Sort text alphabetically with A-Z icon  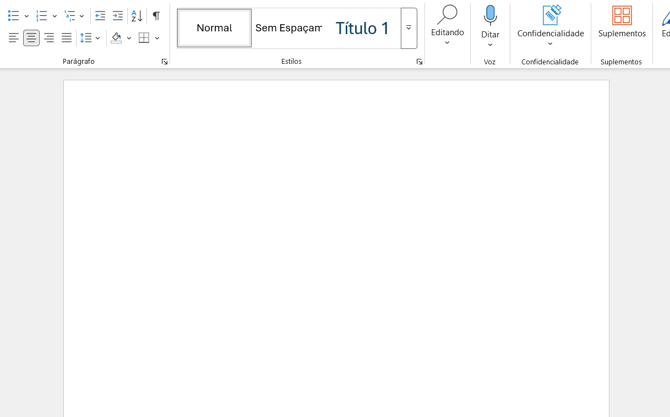coord(137,16)
